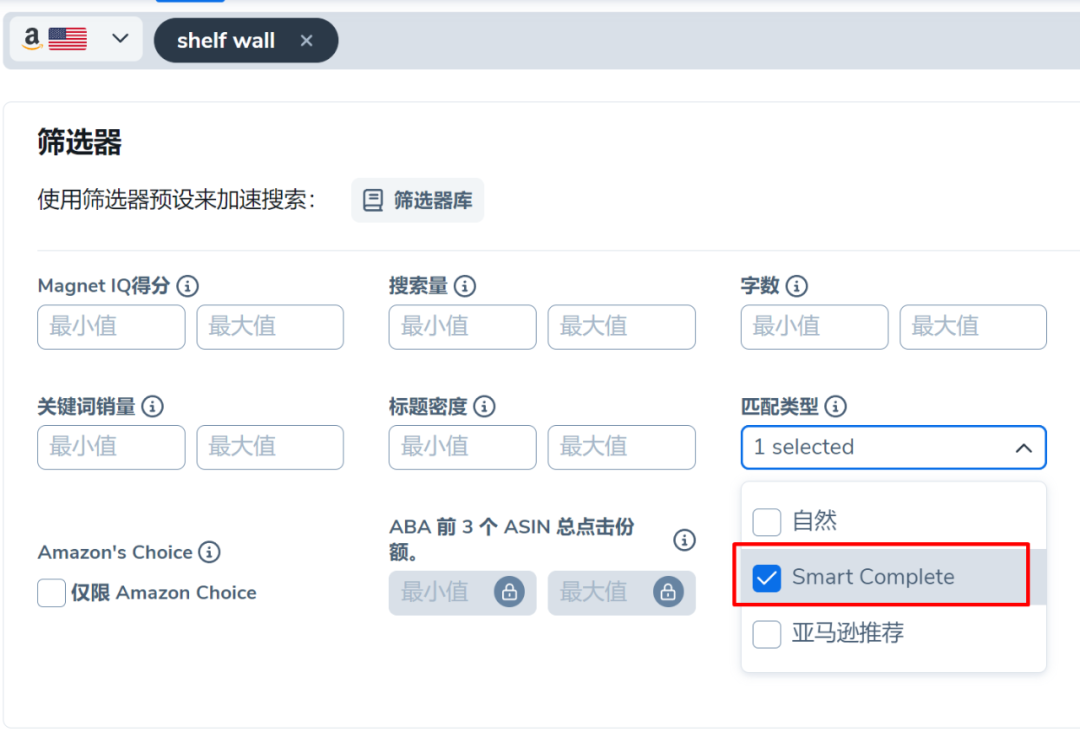Click info icon for ABA 前 3 个 ASIN 总点击份额
This screenshot has height=753, width=1080.
pos(684,539)
